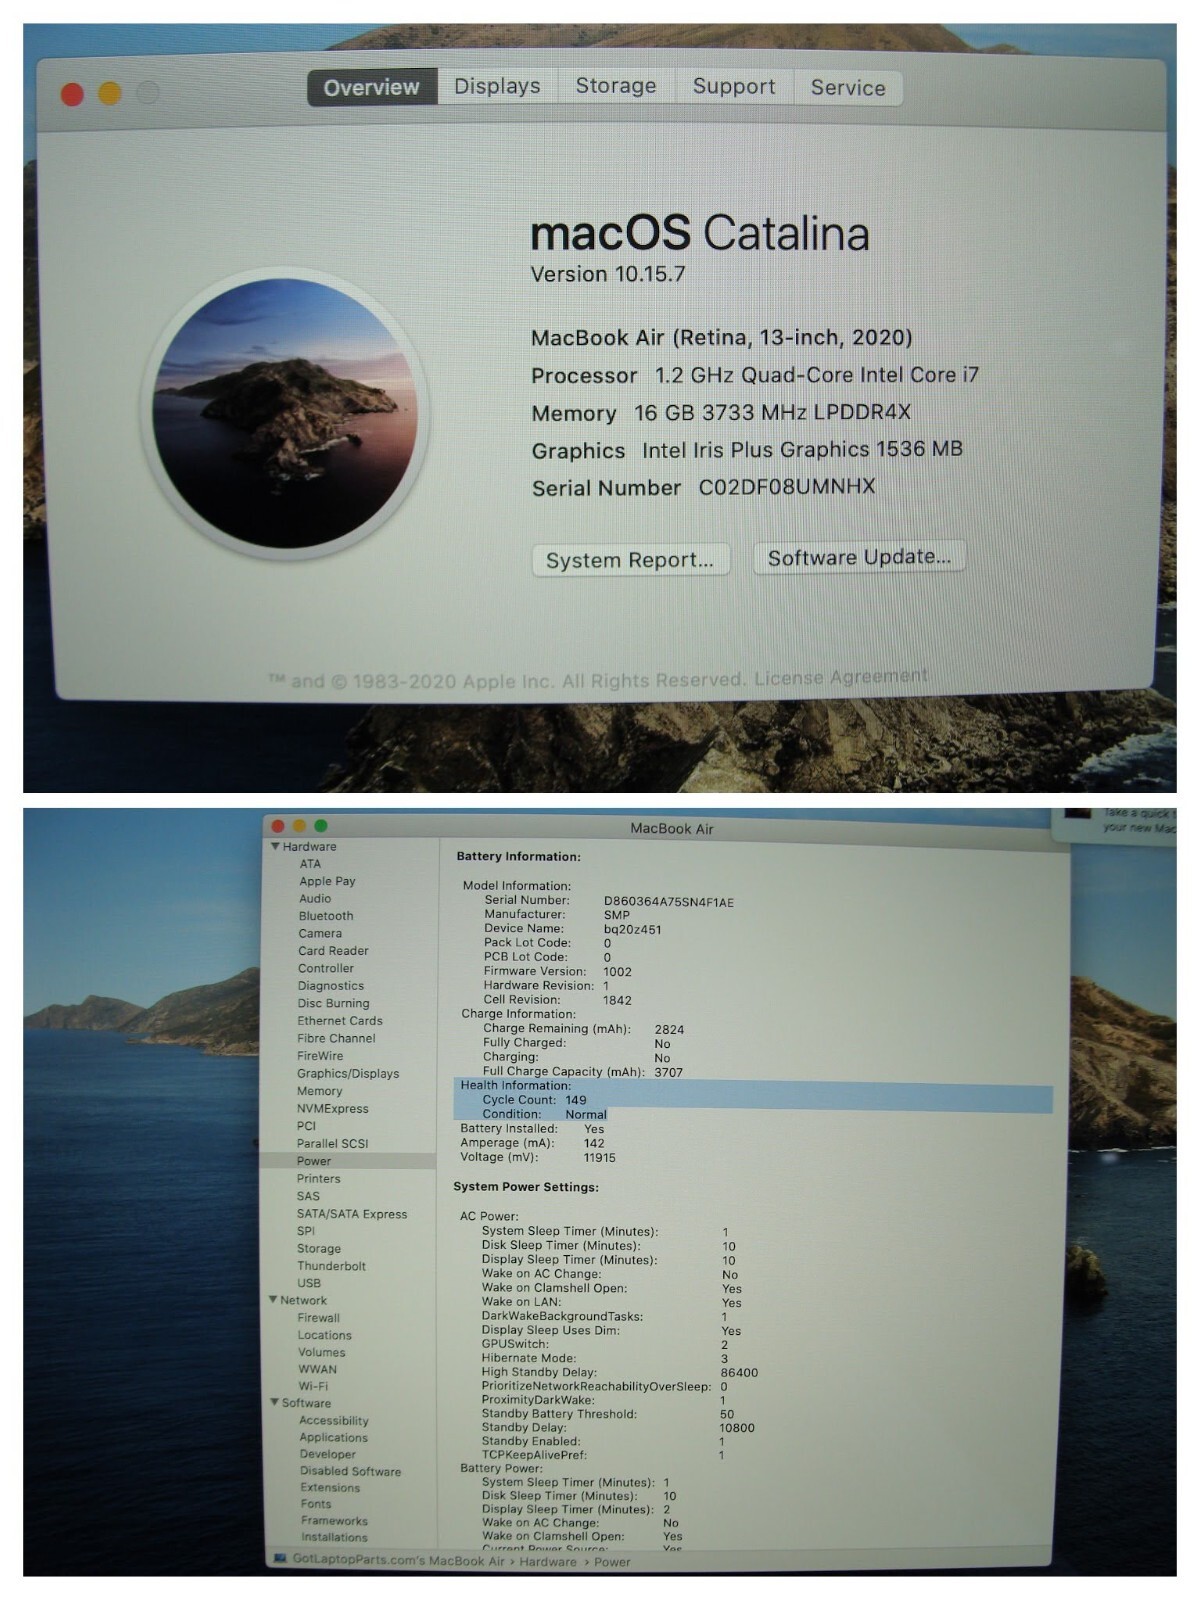Select Card Reader in the sidebar
The height and width of the screenshot is (1600, 1200).
click(x=333, y=951)
